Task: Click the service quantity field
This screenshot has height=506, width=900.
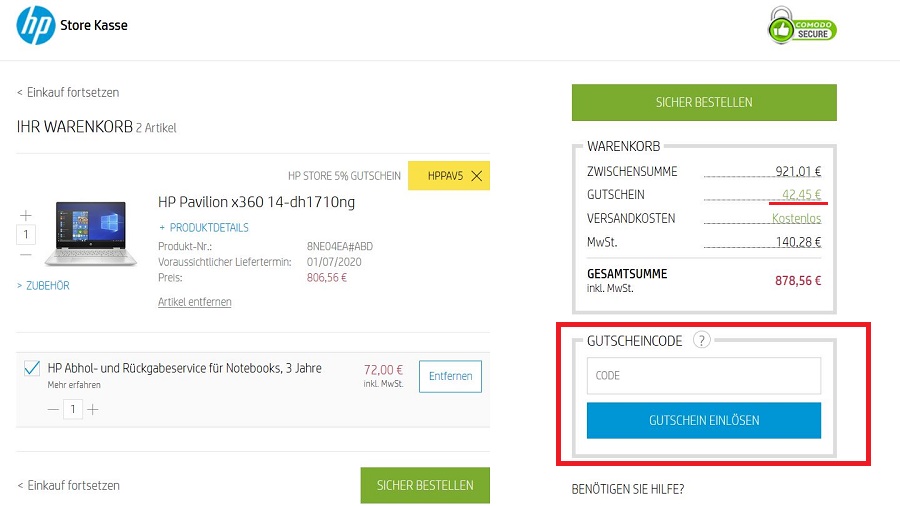Action: (73, 409)
